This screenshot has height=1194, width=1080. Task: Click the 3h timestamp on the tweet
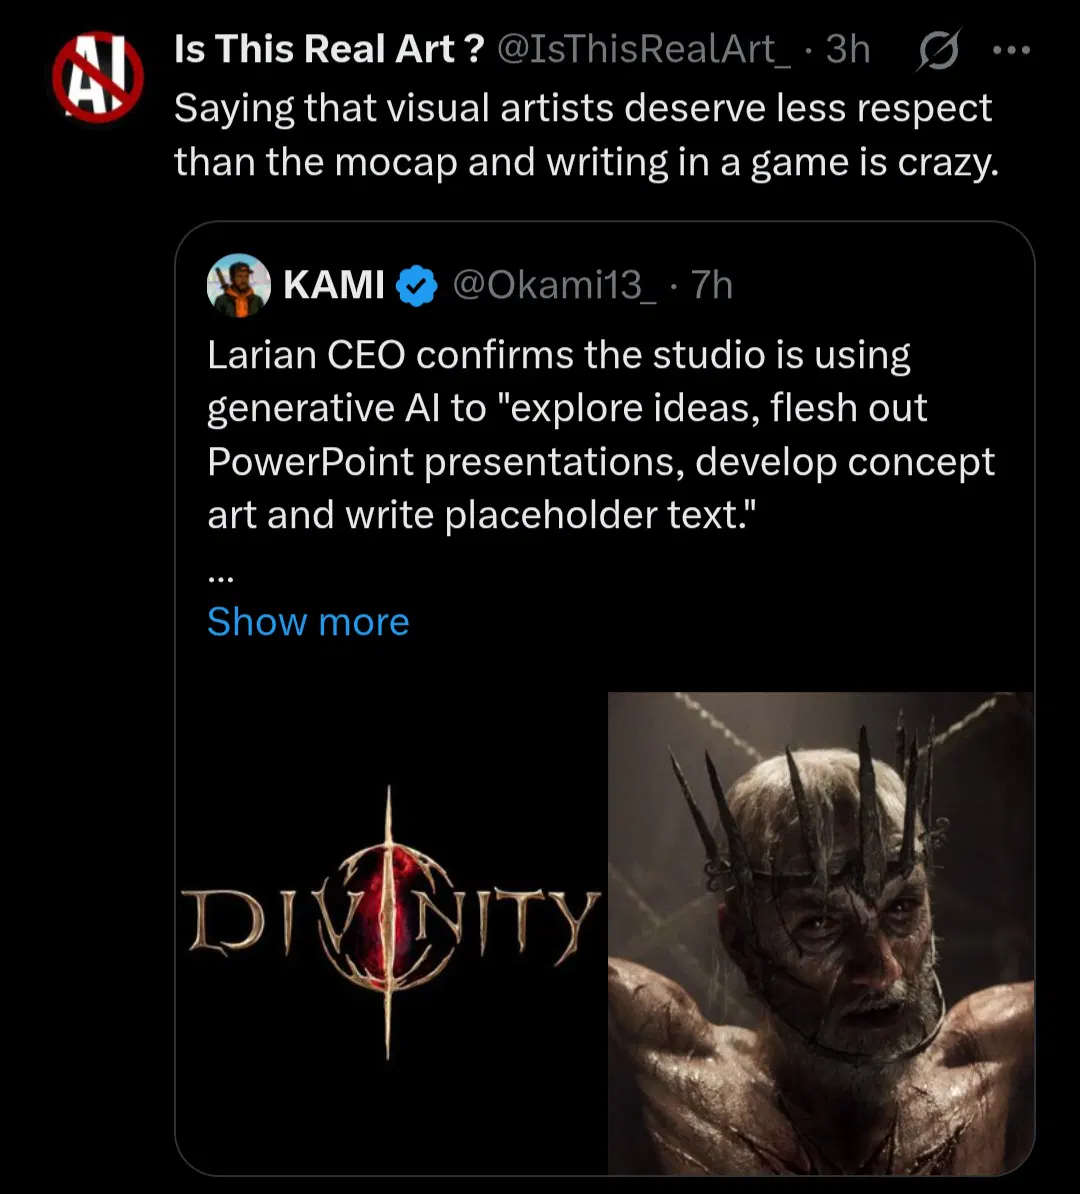point(847,49)
